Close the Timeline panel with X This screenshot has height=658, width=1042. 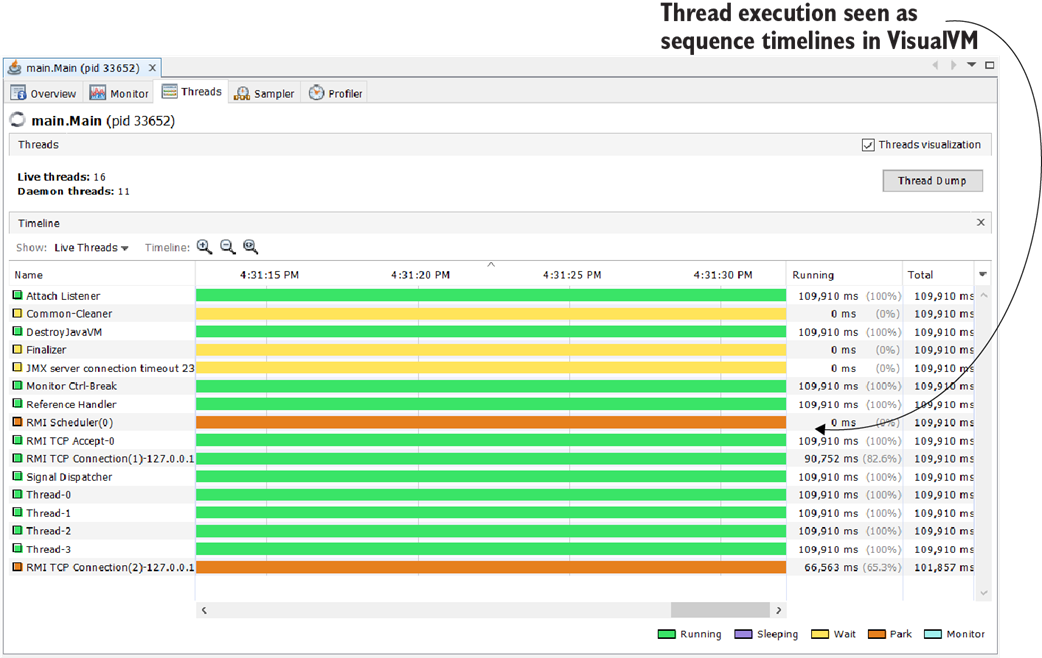[x=980, y=223]
